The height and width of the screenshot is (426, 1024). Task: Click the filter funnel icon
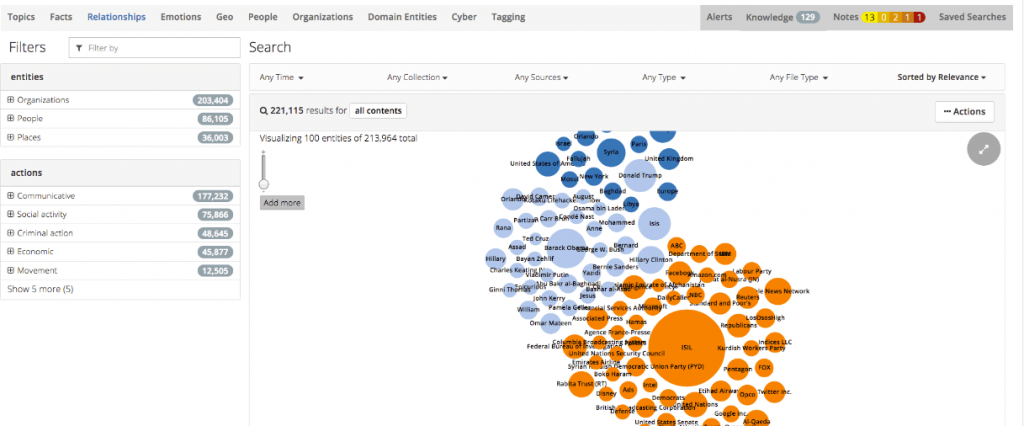pyautogui.click(x=80, y=48)
